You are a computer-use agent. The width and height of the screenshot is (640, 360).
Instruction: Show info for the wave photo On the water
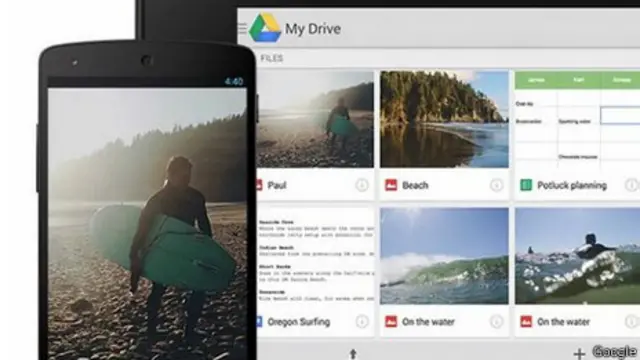point(496,322)
